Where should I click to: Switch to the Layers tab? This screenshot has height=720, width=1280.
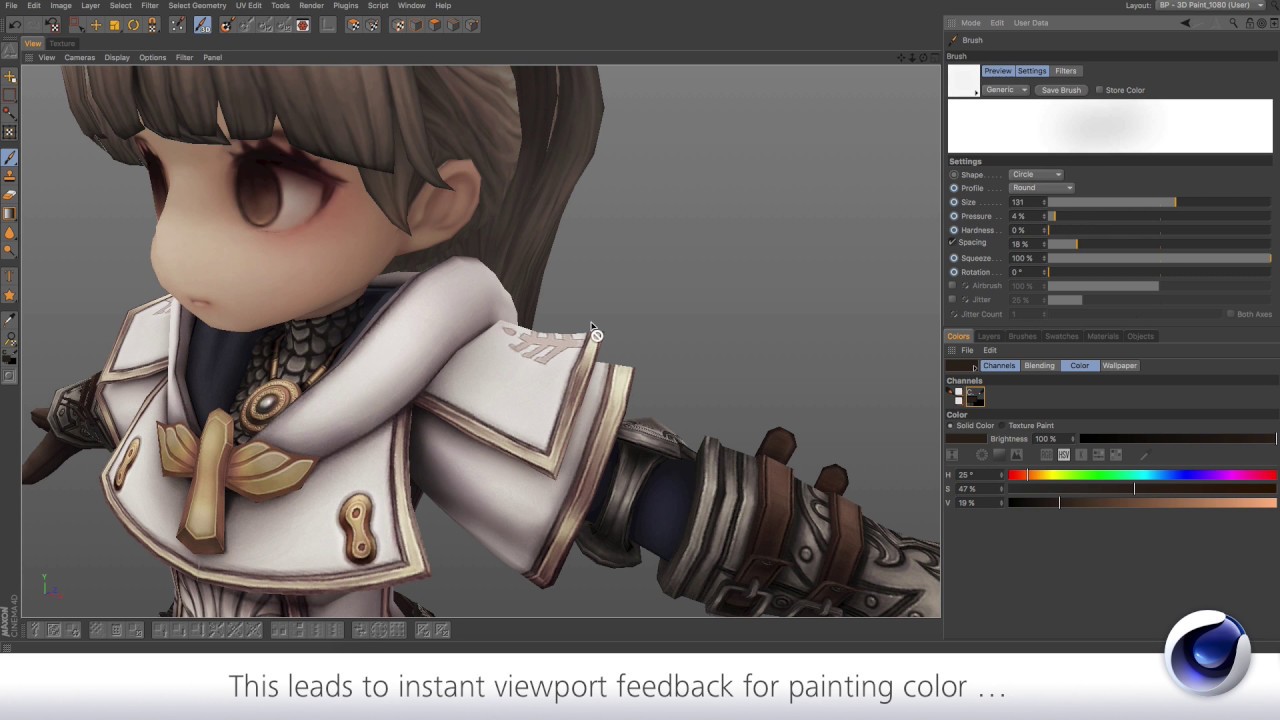coord(988,336)
